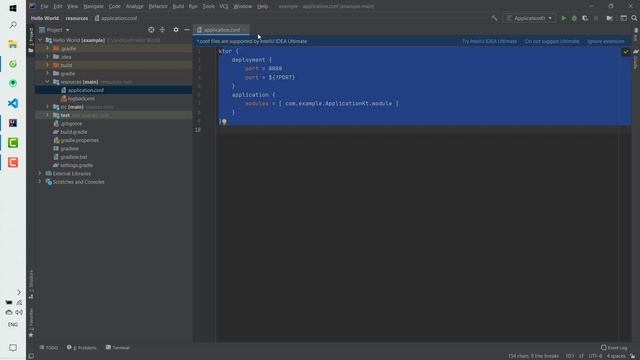
Task: Toggle Project side tool window tab
Action: (31, 40)
